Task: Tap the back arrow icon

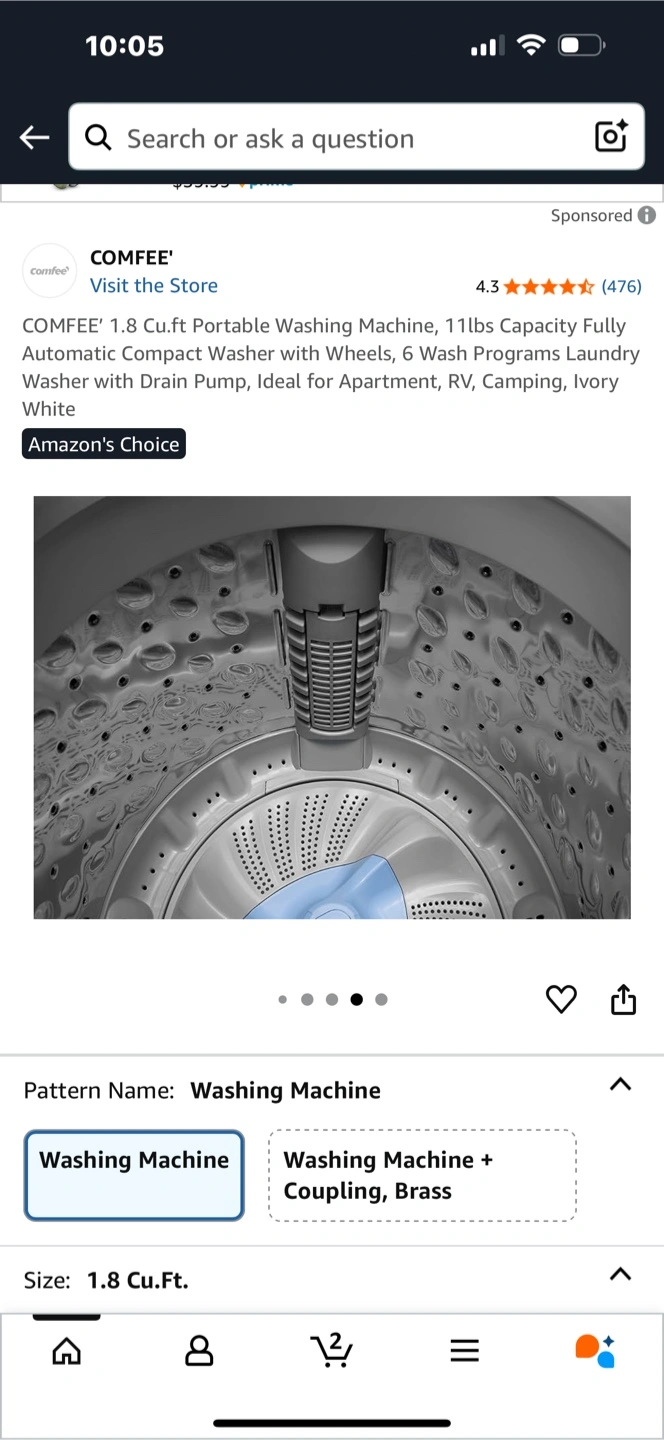Action: coord(34,138)
